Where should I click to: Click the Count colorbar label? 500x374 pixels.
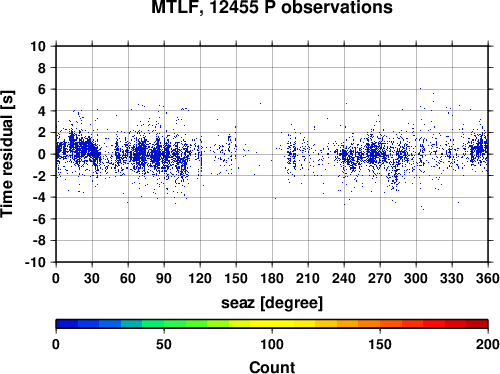[272, 367]
